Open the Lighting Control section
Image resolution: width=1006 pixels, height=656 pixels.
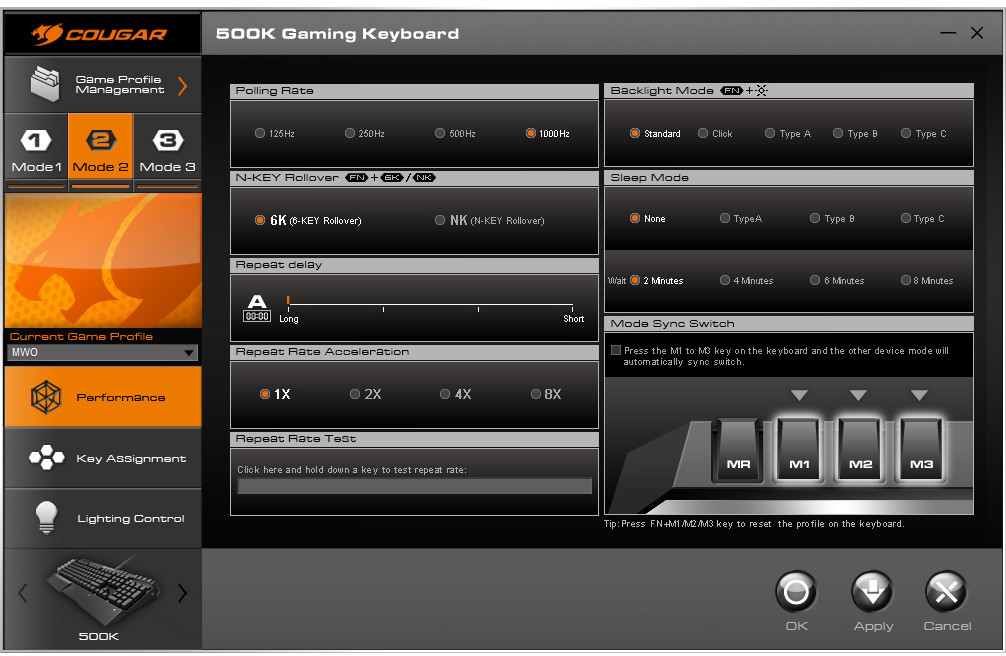click(102, 518)
